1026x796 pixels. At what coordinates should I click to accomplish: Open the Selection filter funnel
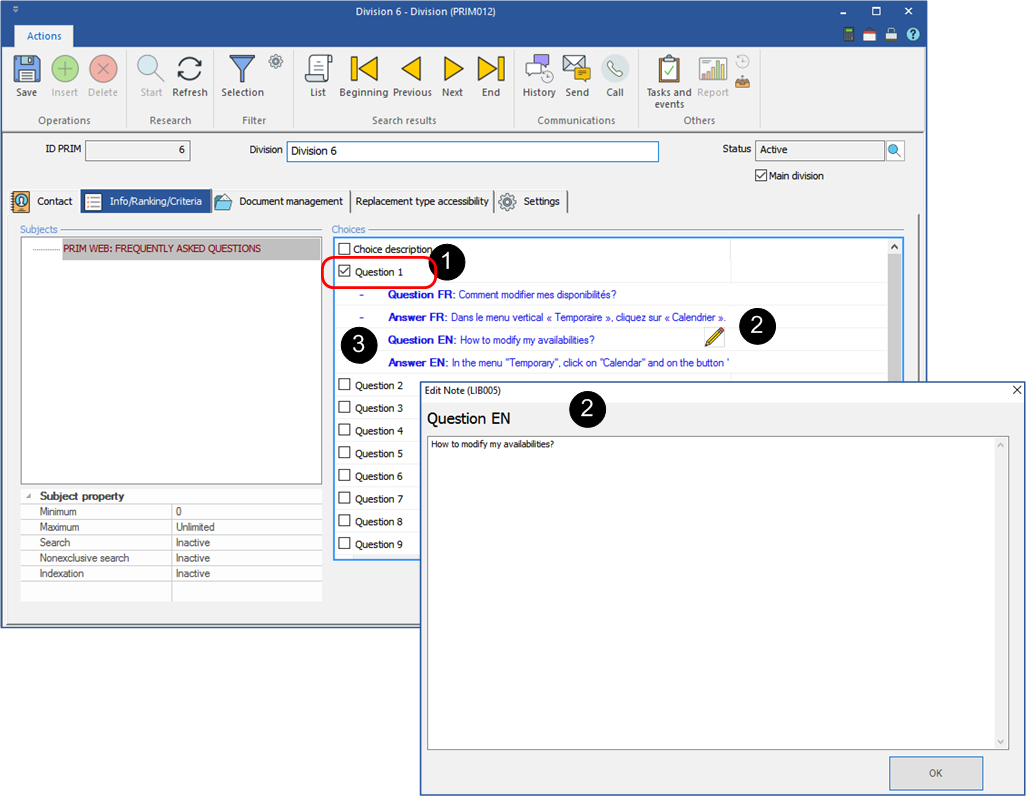coord(242,69)
